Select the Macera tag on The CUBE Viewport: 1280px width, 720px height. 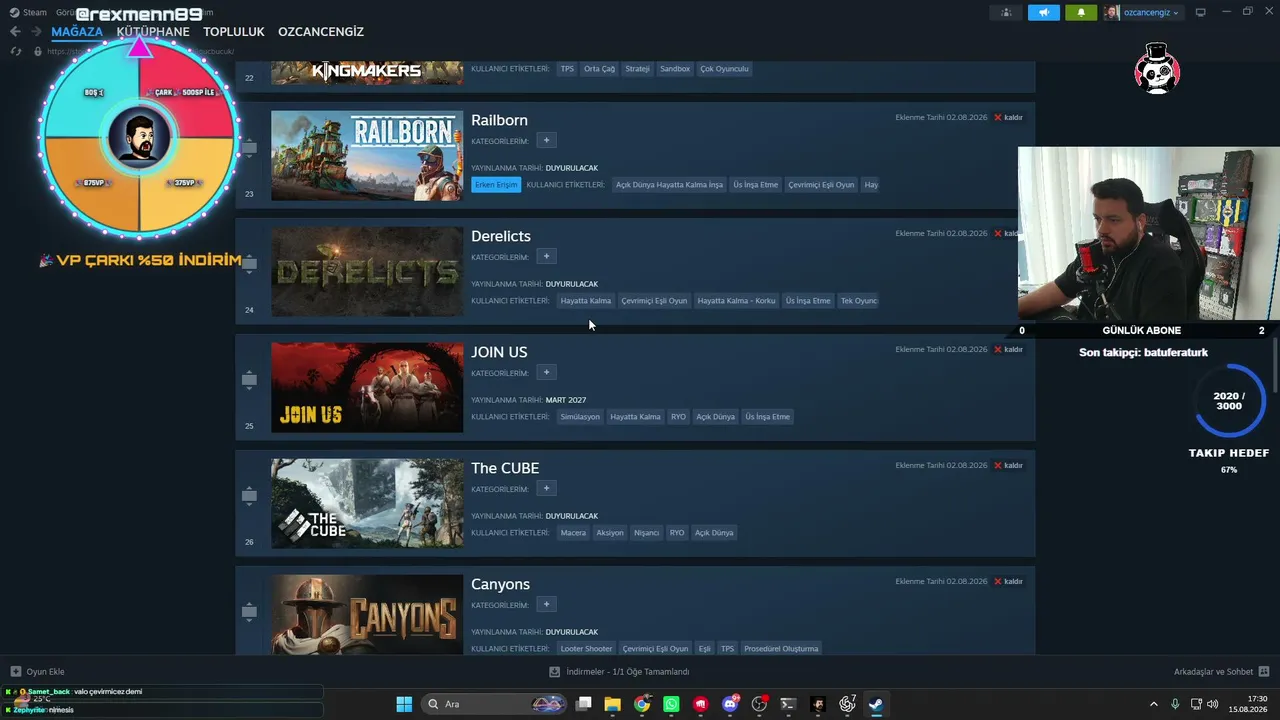tap(573, 533)
